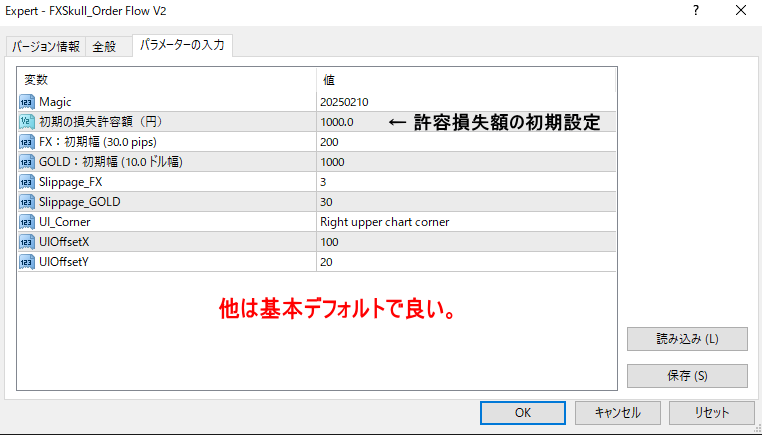Click the UIOffsetX row type icon
The height and width of the screenshot is (435, 762).
pyautogui.click(x=27, y=241)
